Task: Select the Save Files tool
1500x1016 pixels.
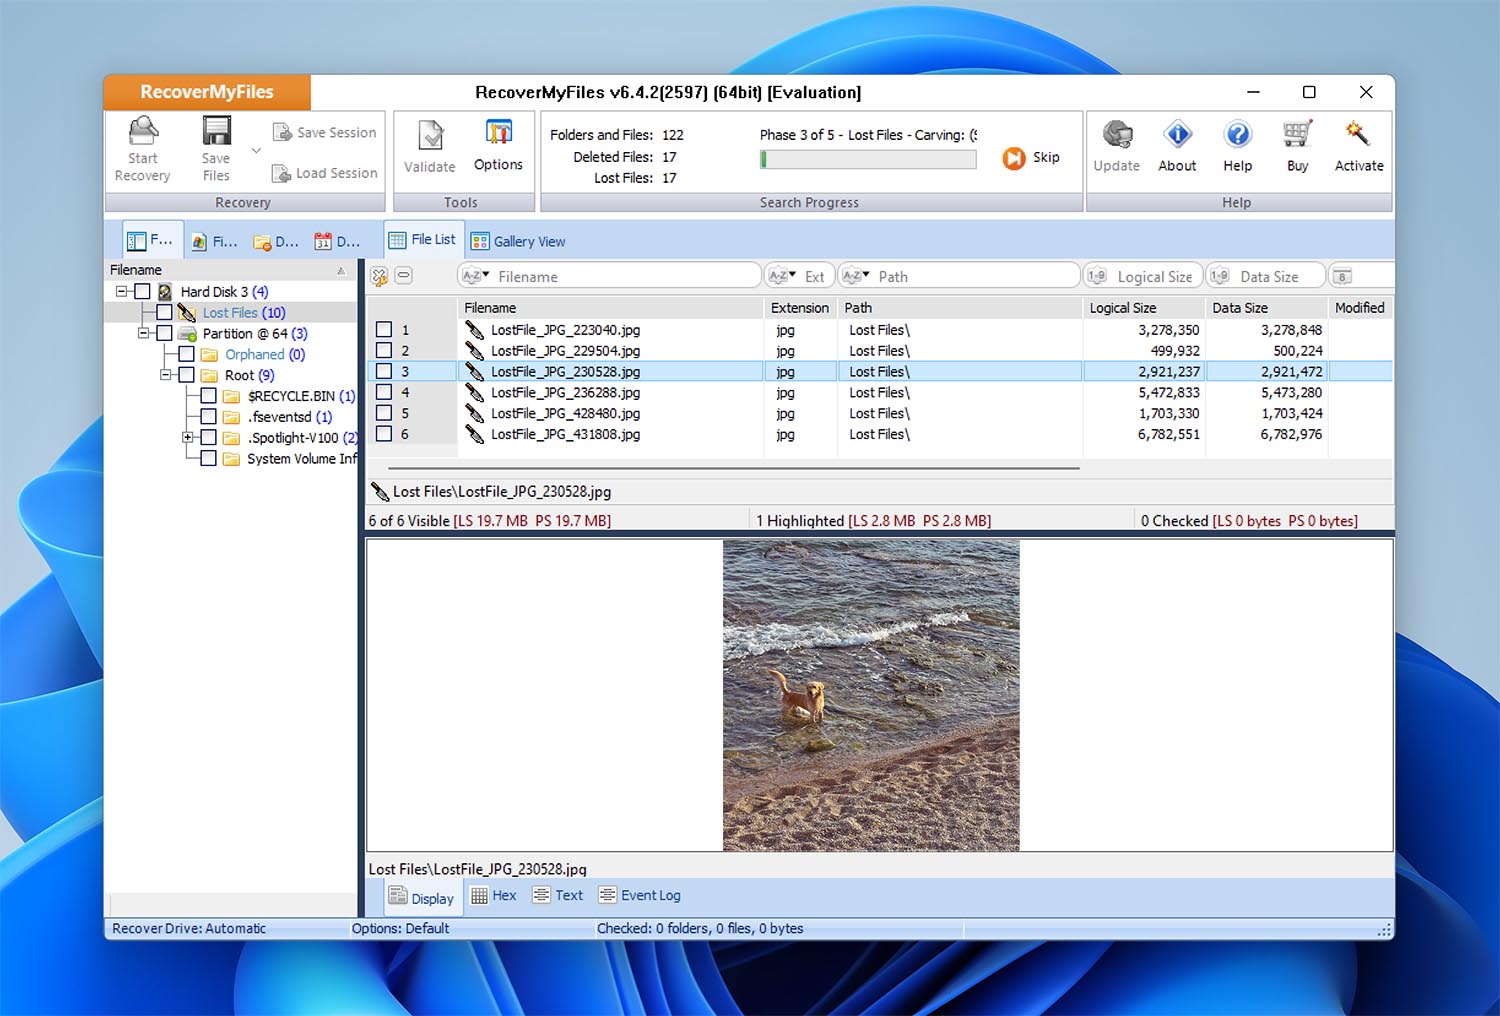Action: tap(215, 148)
